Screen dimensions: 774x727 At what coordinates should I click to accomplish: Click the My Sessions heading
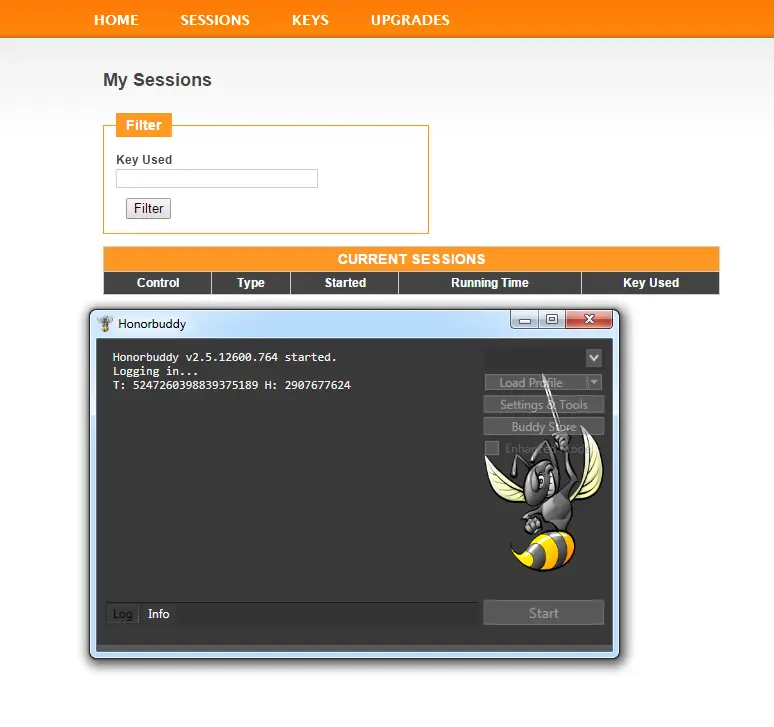pos(157,80)
